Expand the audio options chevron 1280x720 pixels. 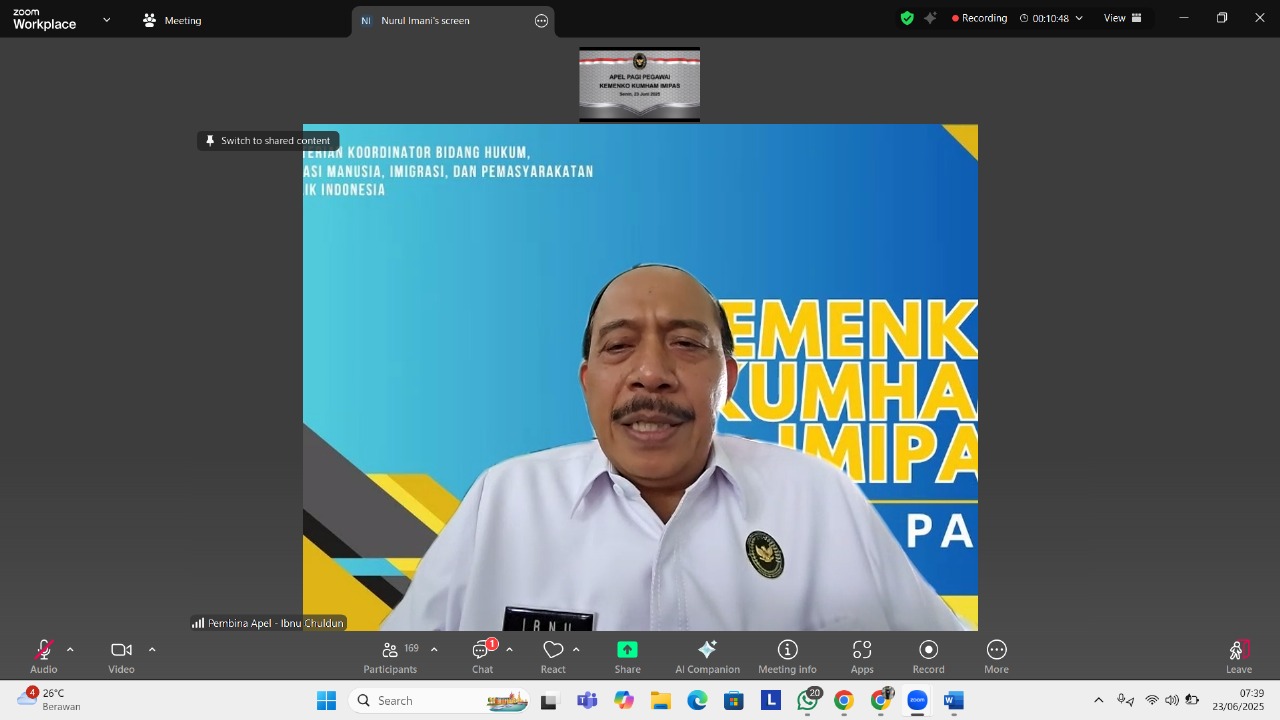coord(70,650)
